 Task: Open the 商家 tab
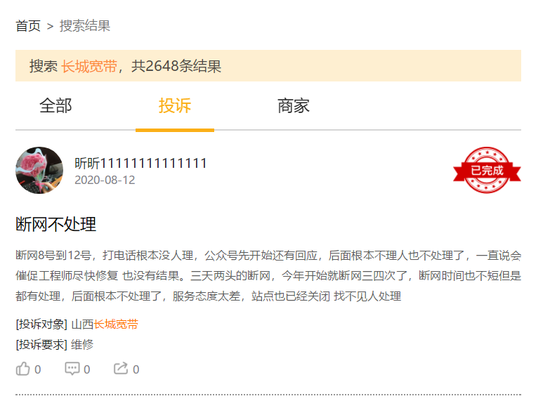pyautogui.click(x=294, y=106)
